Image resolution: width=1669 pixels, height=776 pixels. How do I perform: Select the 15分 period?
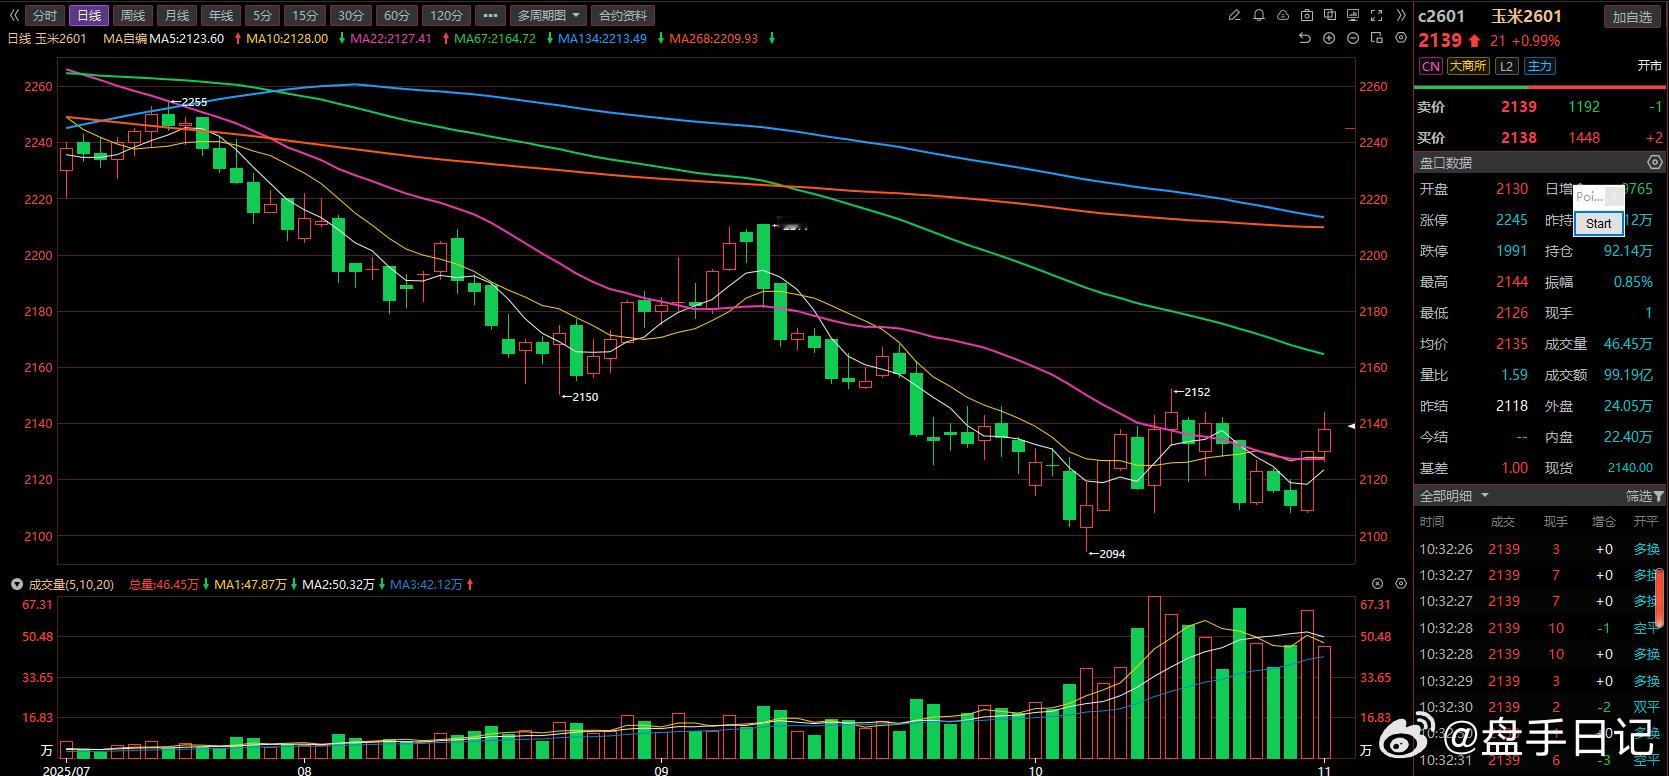tap(305, 15)
